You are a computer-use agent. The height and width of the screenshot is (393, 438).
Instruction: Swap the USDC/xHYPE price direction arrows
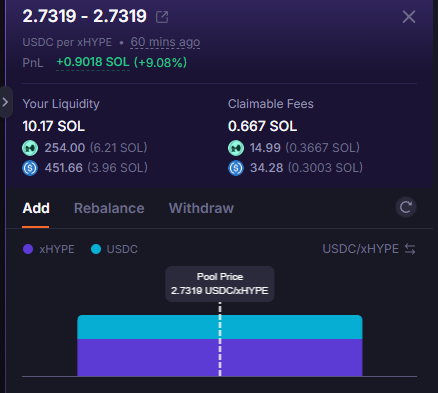(x=410, y=249)
